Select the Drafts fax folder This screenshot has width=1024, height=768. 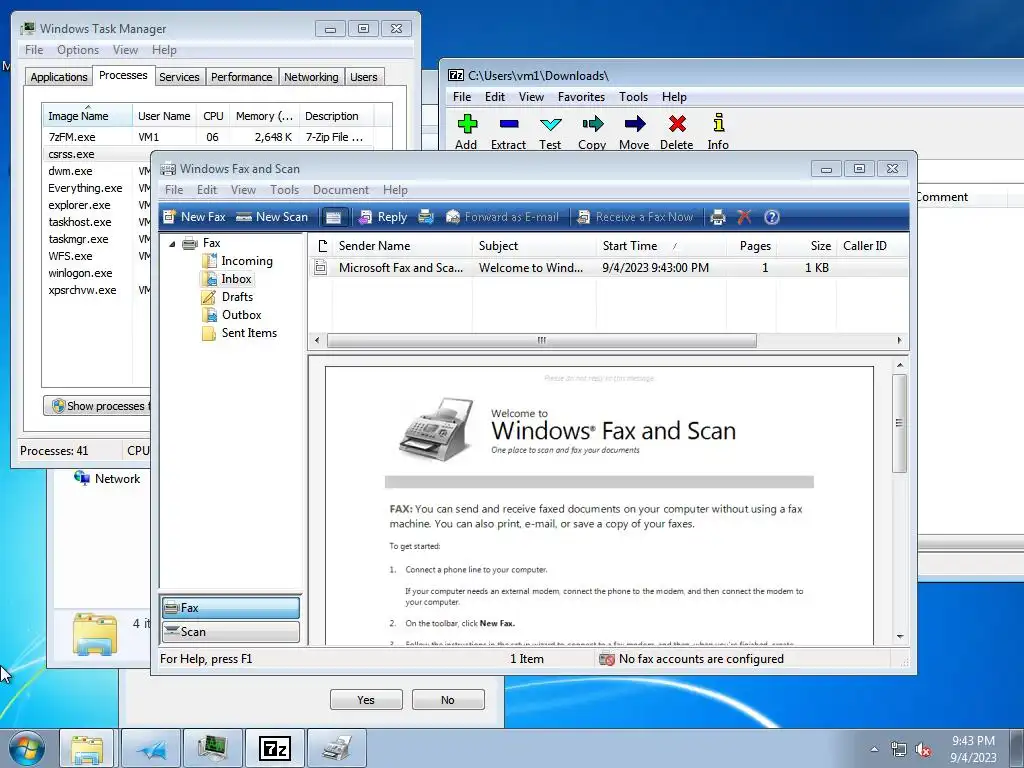[228, 296]
